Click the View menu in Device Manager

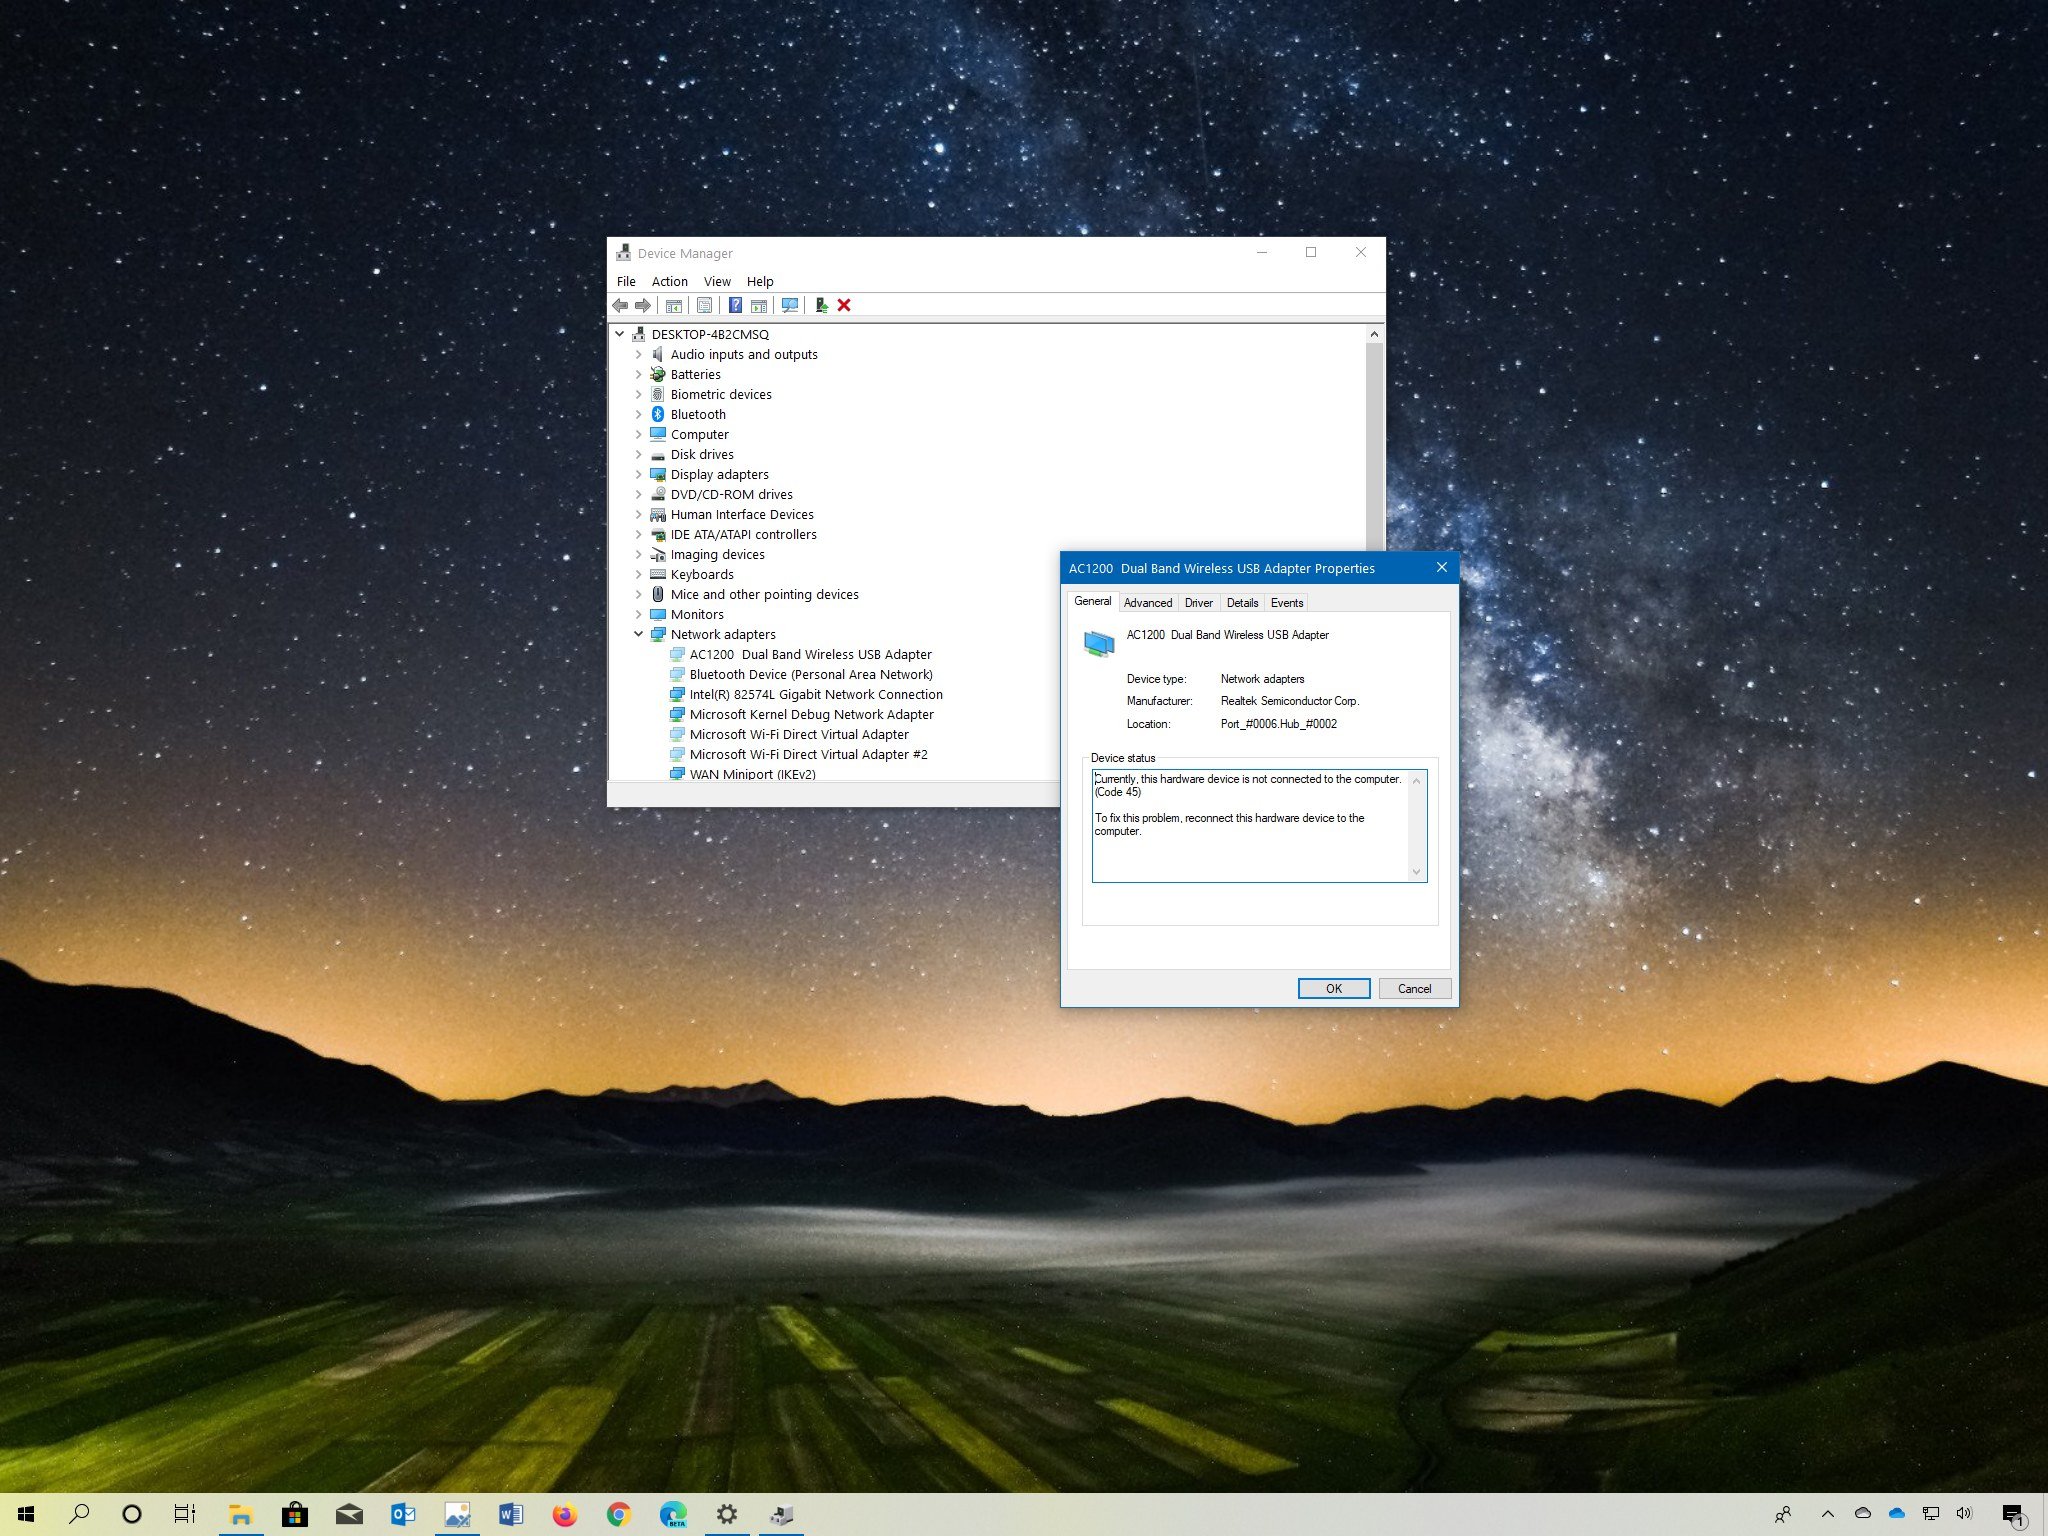(x=716, y=279)
